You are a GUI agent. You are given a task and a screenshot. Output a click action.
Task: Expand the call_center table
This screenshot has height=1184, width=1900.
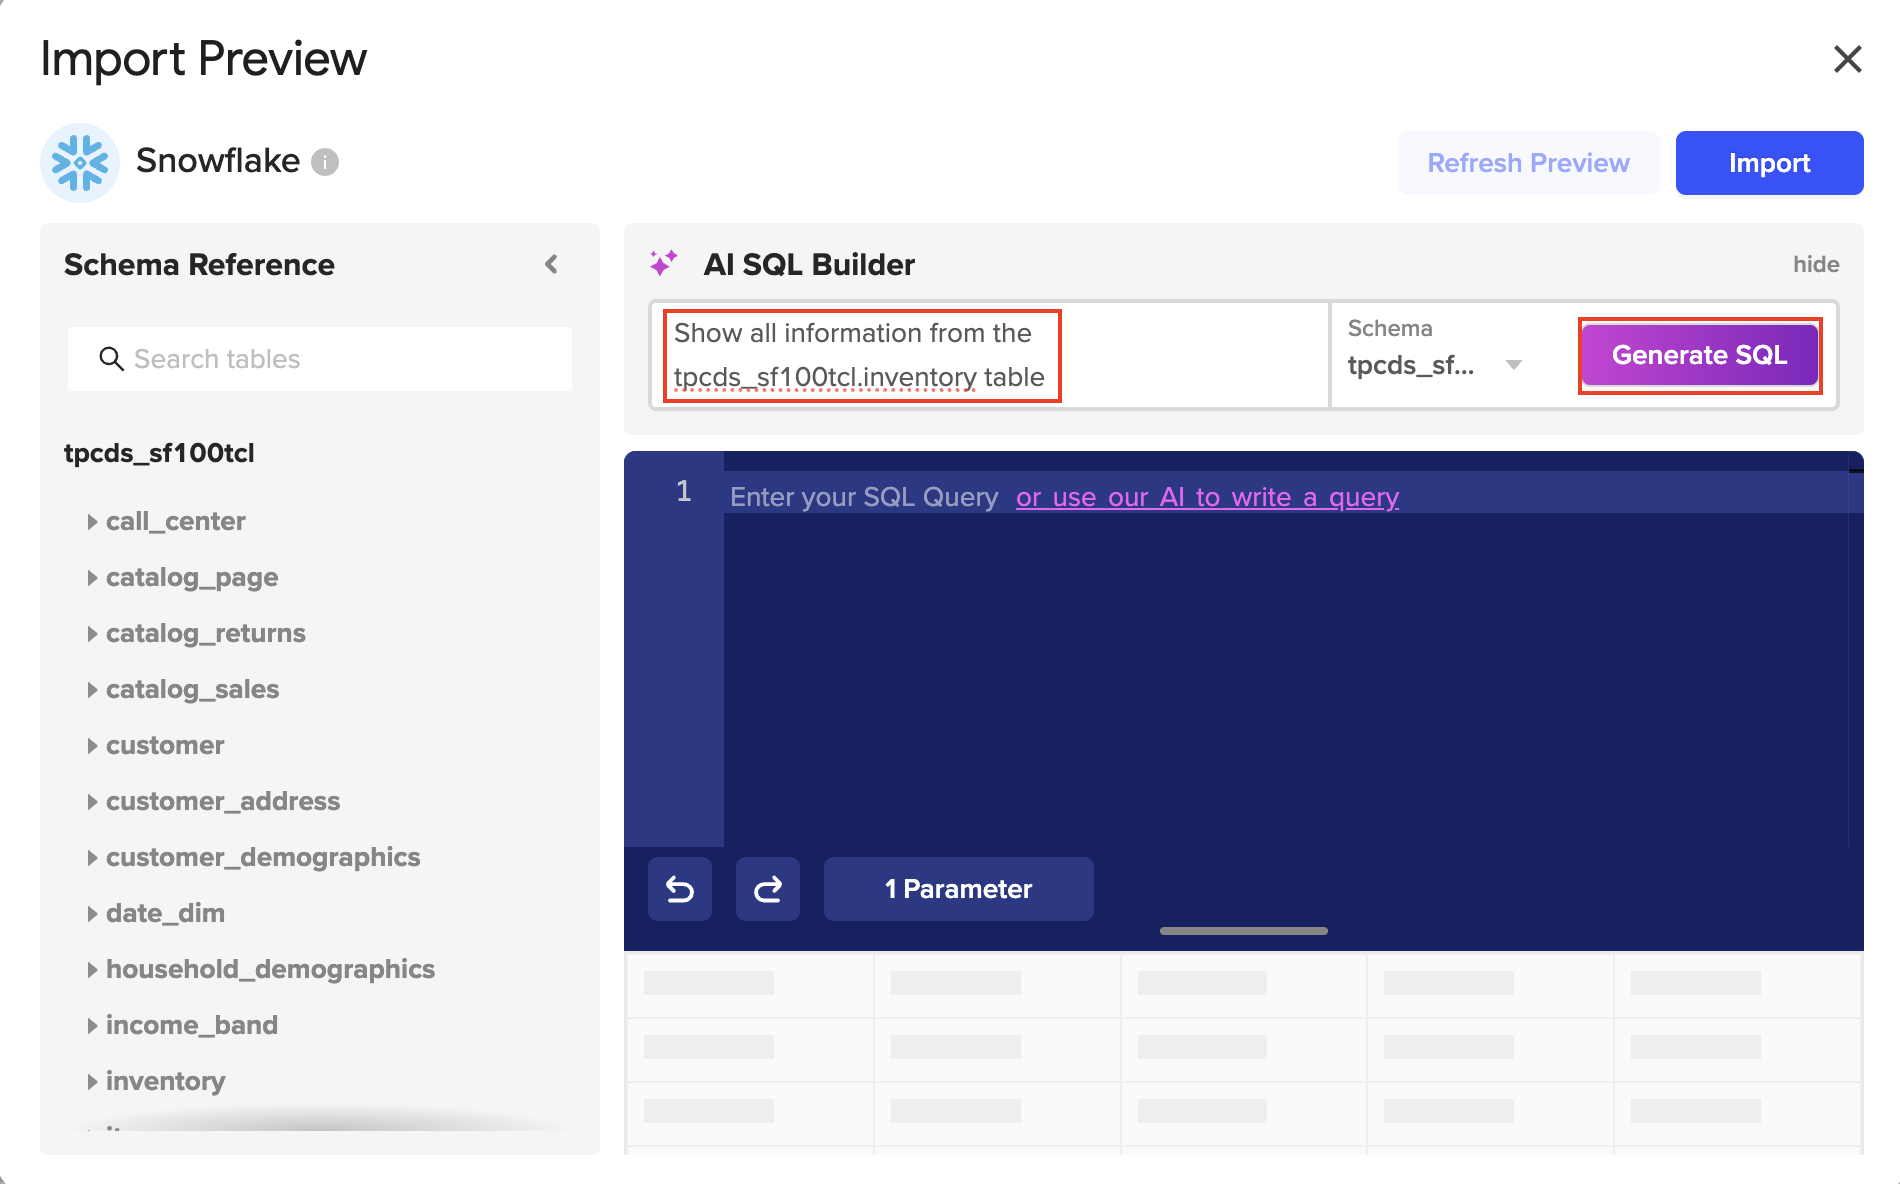pyautogui.click(x=92, y=522)
